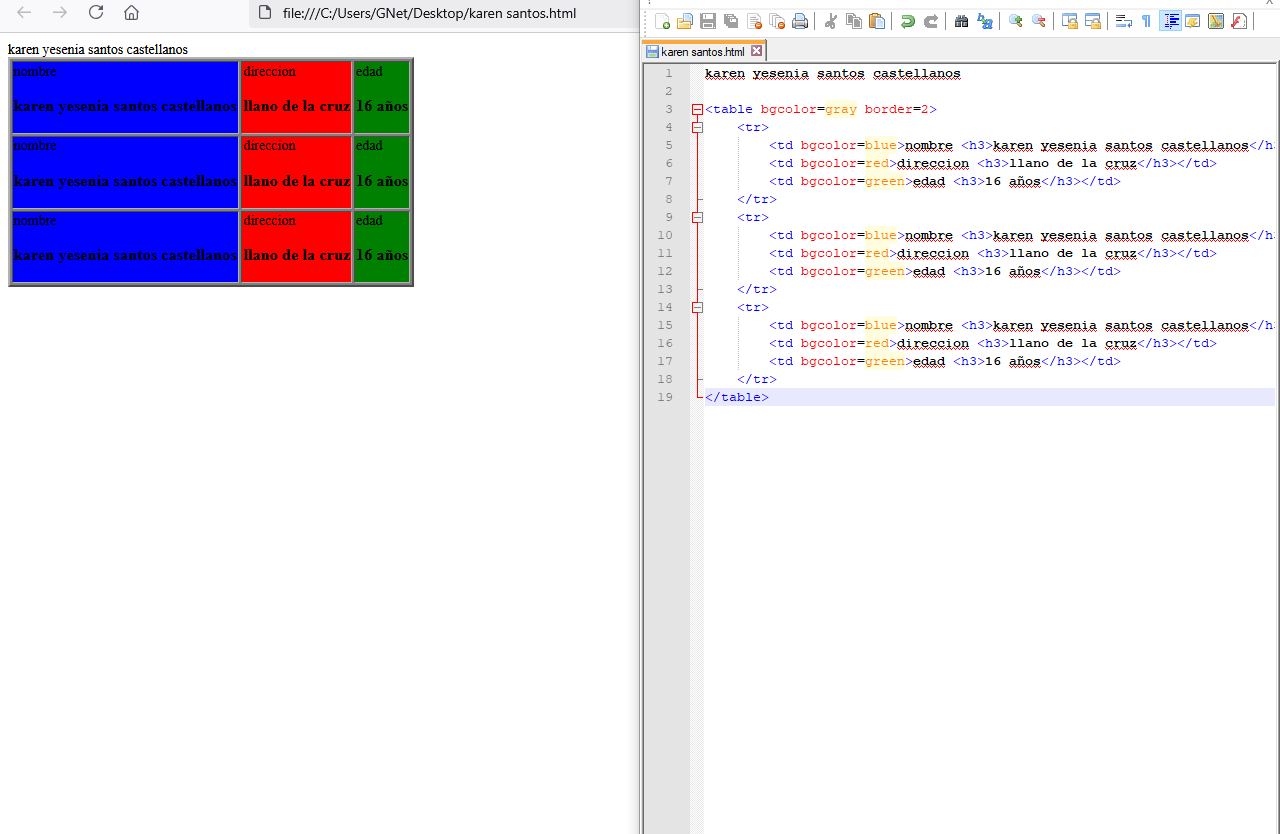Viewport: 1280px width, 834px height.
Task: Open the Replace dialog icon
Action: pyautogui.click(x=984, y=21)
